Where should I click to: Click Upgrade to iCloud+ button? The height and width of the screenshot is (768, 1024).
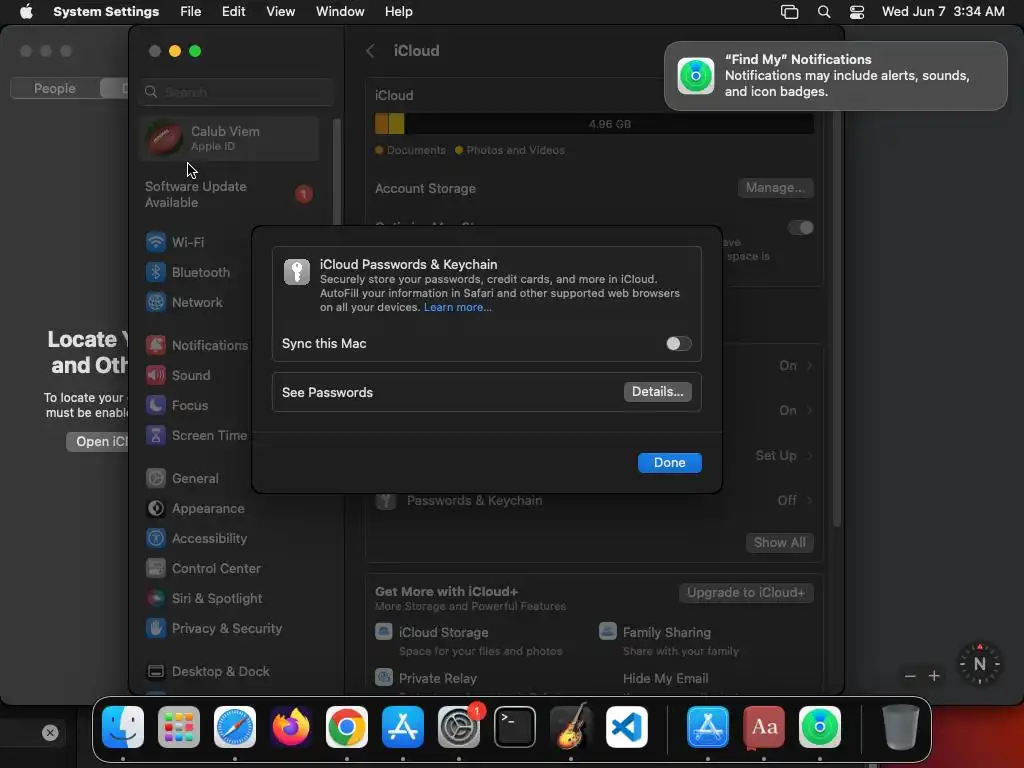coord(746,592)
